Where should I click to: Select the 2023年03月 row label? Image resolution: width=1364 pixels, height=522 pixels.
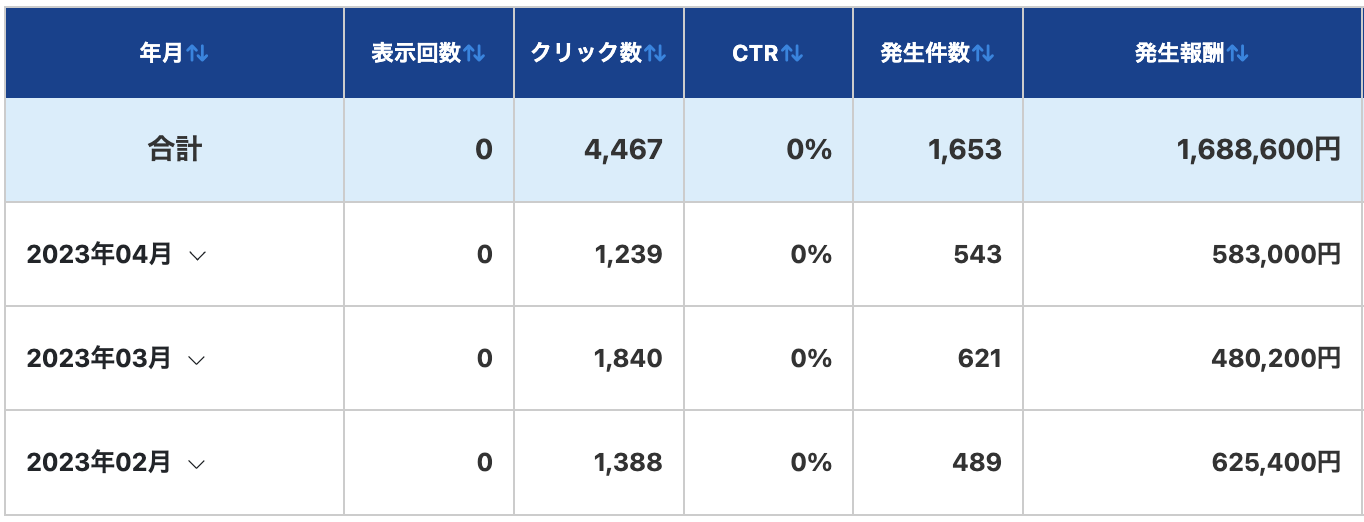[99, 358]
